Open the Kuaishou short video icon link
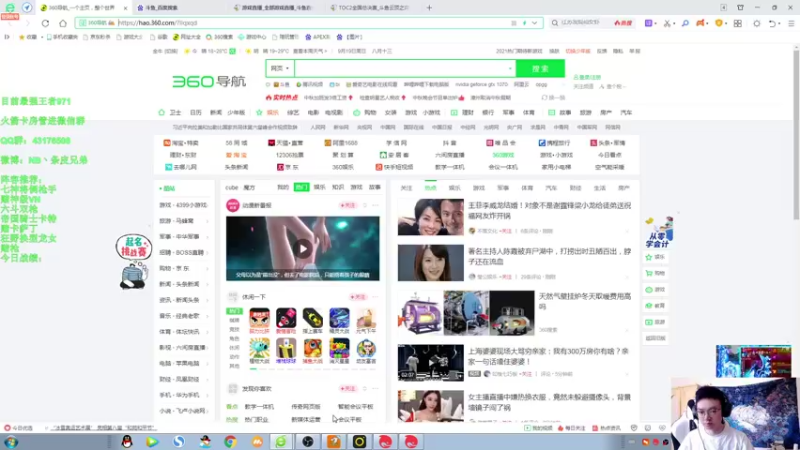Screen dimensions: 800x450 coord(379,167)
